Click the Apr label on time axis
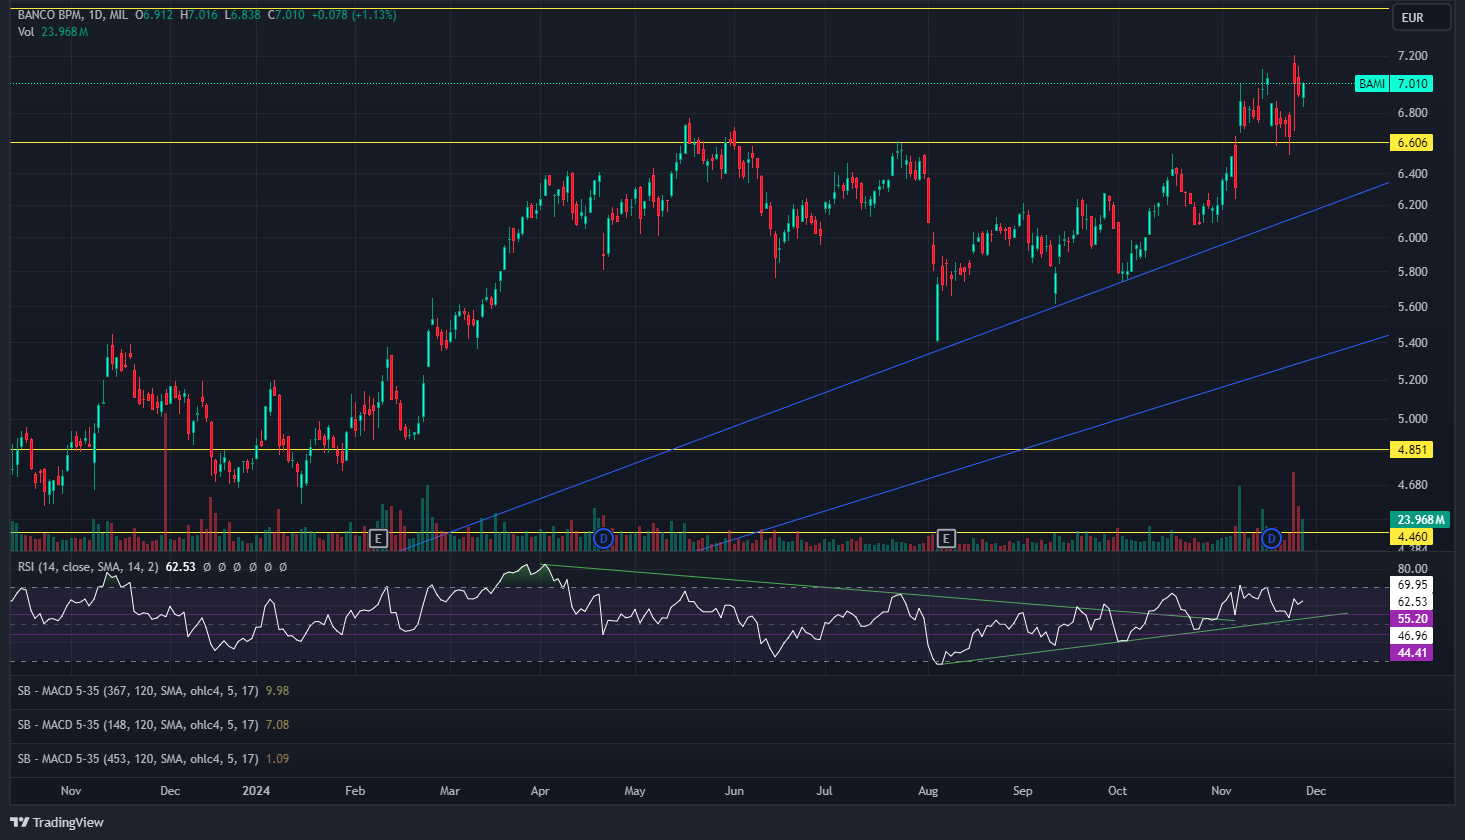This screenshot has height=840, width=1465. 540,791
